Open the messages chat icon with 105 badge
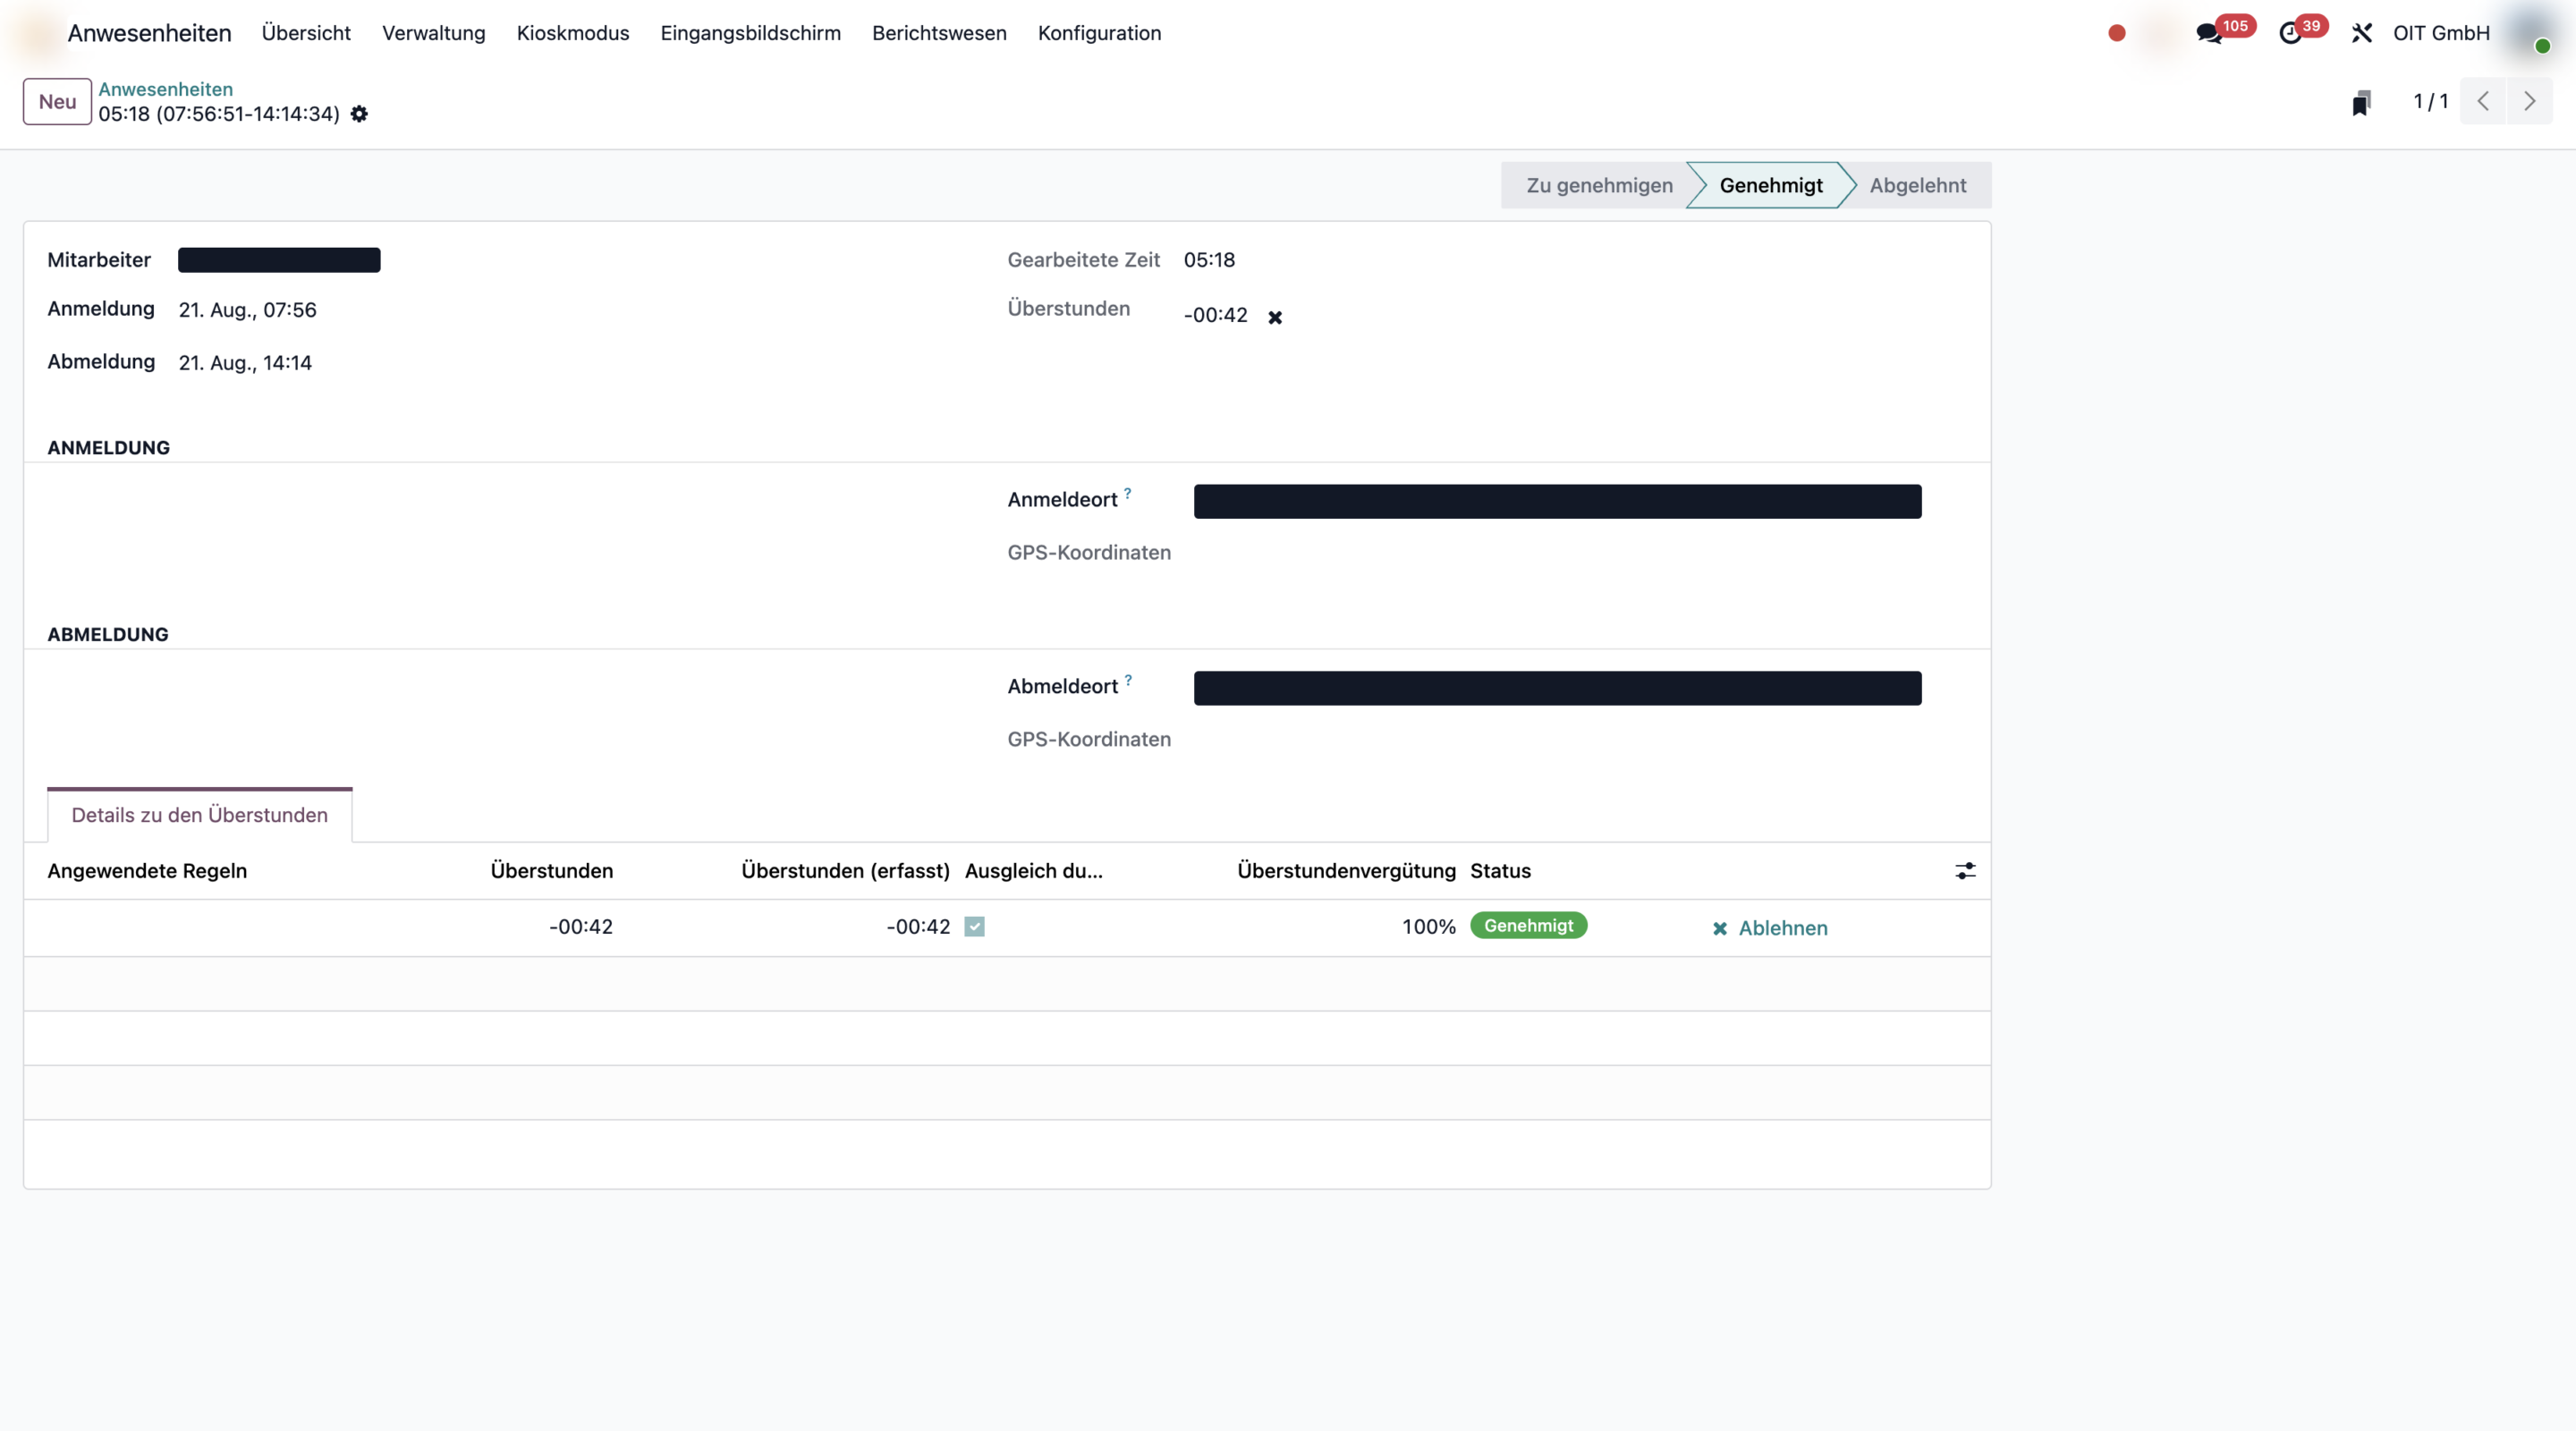The height and width of the screenshot is (1431, 2576). tap(2209, 33)
